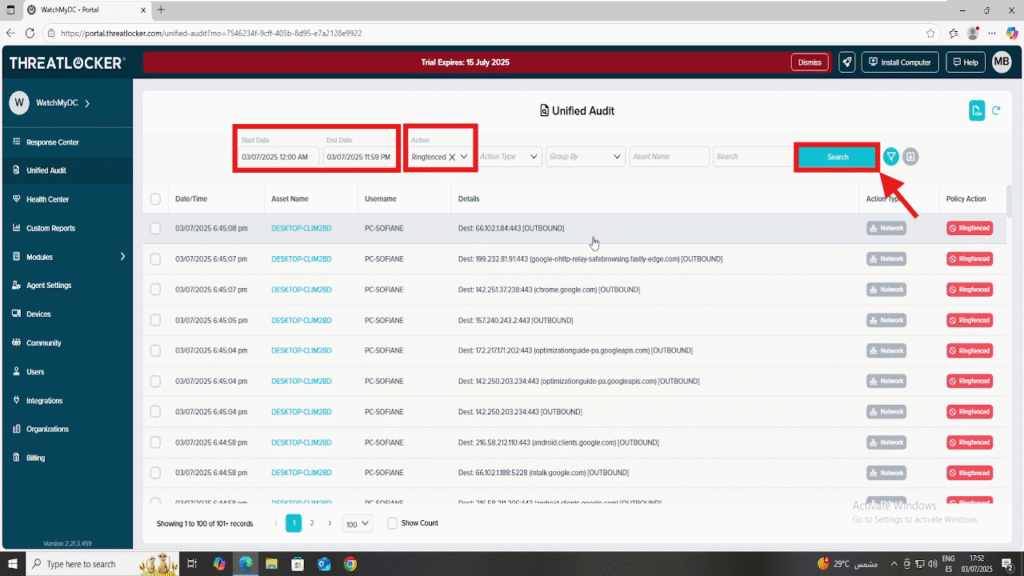Click the Organizations building icon
This screenshot has width=1024, height=576.
16,429
